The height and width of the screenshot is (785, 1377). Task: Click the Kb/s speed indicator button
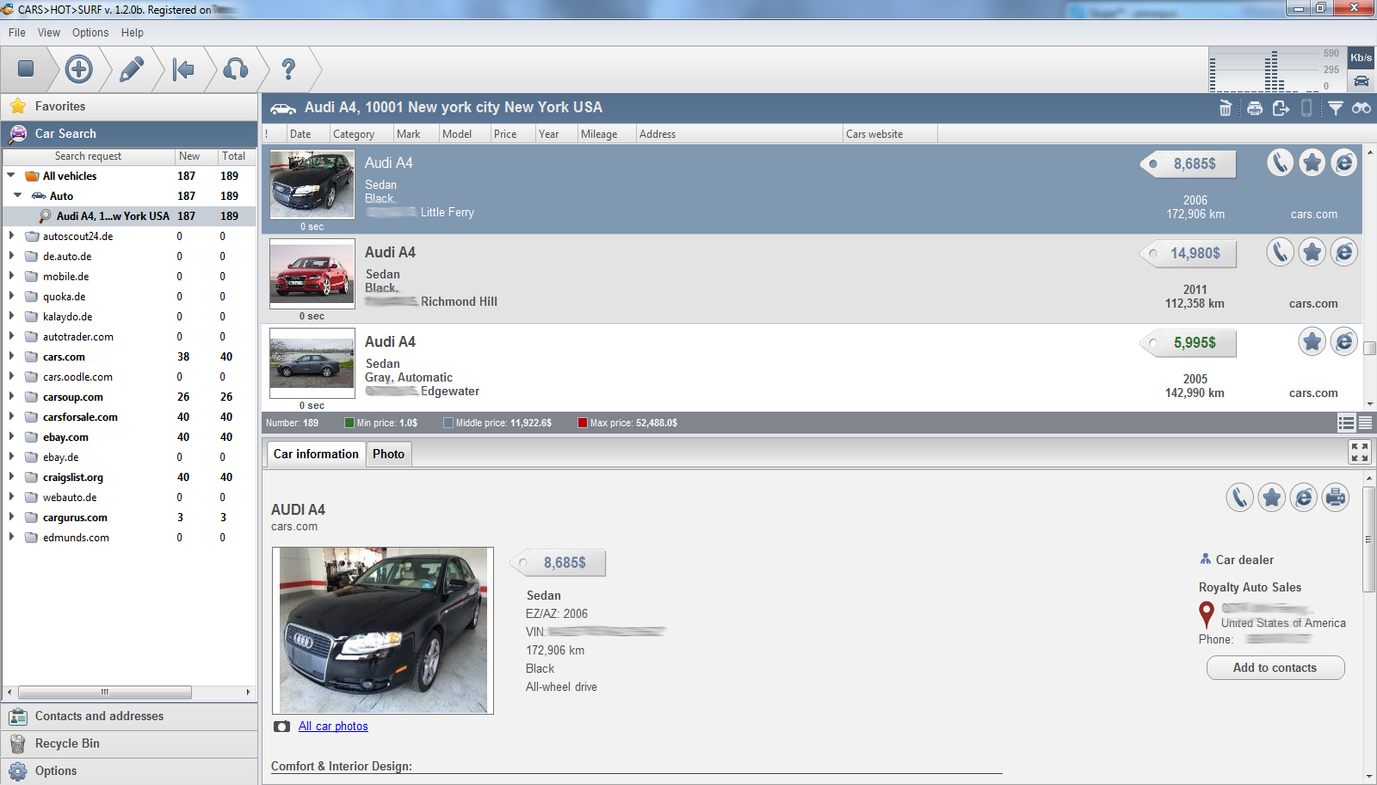tap(1361, 57)
